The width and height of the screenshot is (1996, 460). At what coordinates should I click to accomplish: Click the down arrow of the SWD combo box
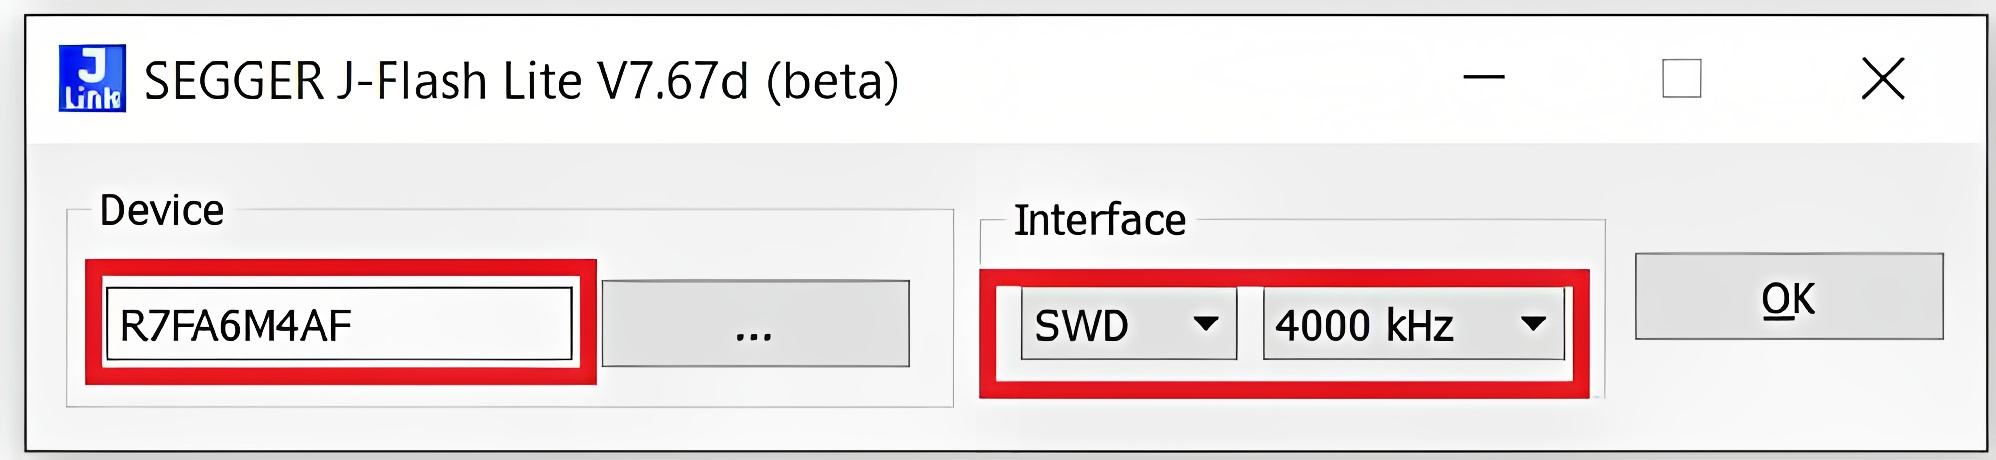coord(1206,324)
